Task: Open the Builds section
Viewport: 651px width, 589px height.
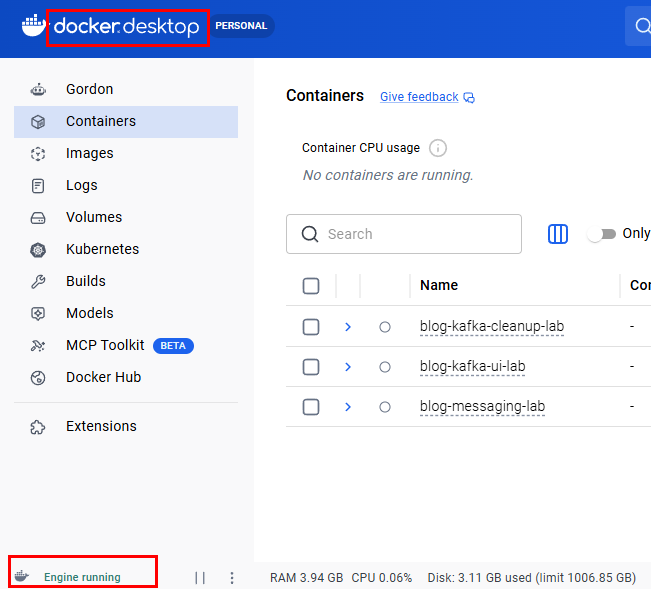Action: pyautogui.click(x=86, y=281)
